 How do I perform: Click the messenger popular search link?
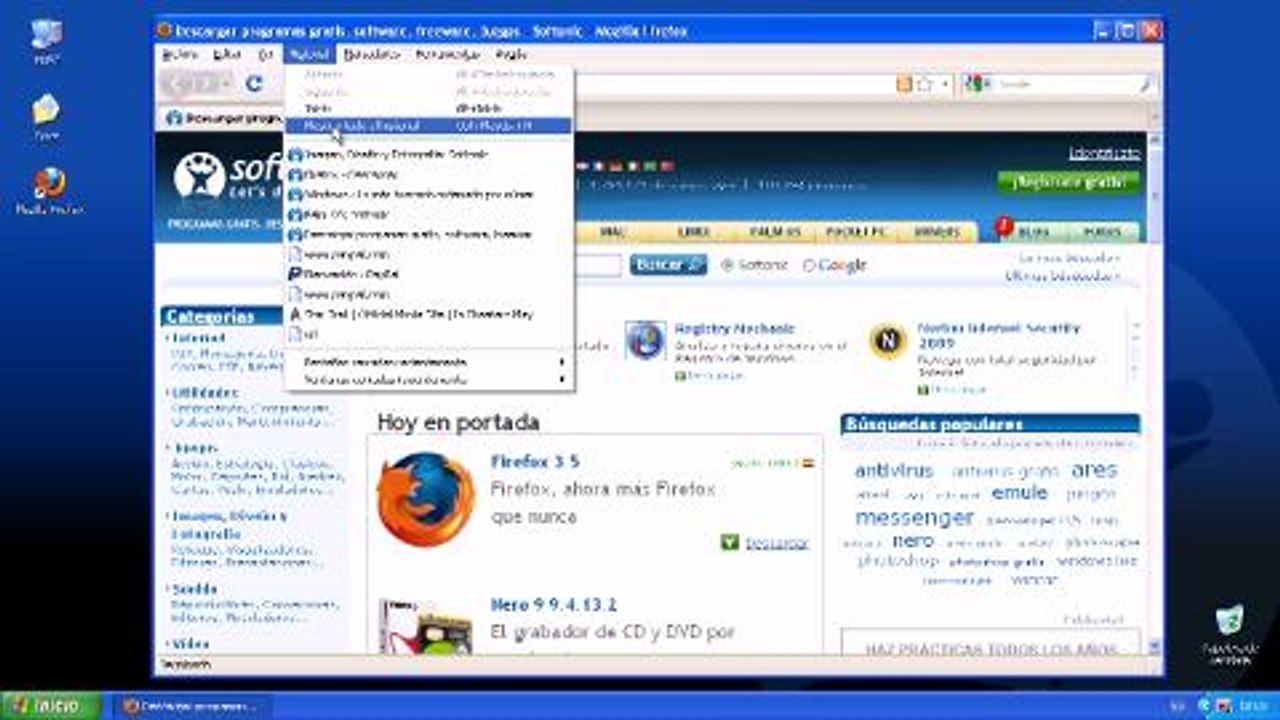click(914, 518)
